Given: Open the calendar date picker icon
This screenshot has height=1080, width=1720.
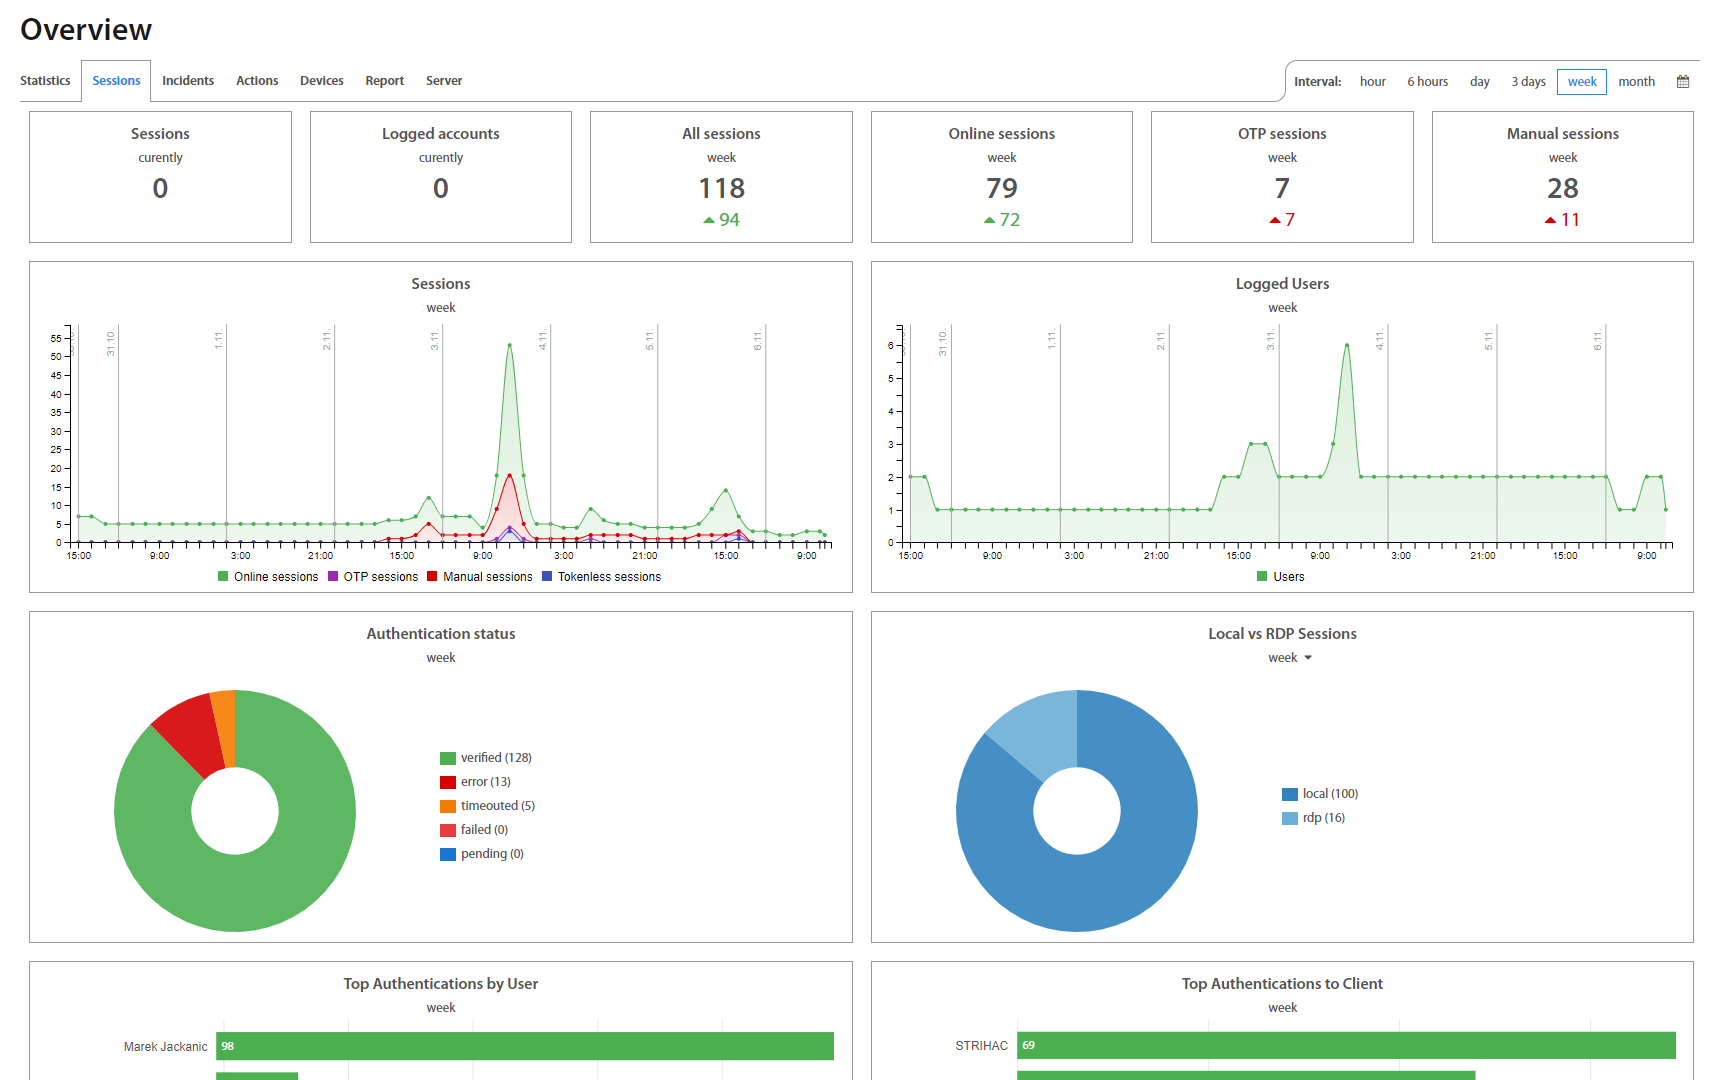Looking at the screenshot, I should click(1683, 82).
